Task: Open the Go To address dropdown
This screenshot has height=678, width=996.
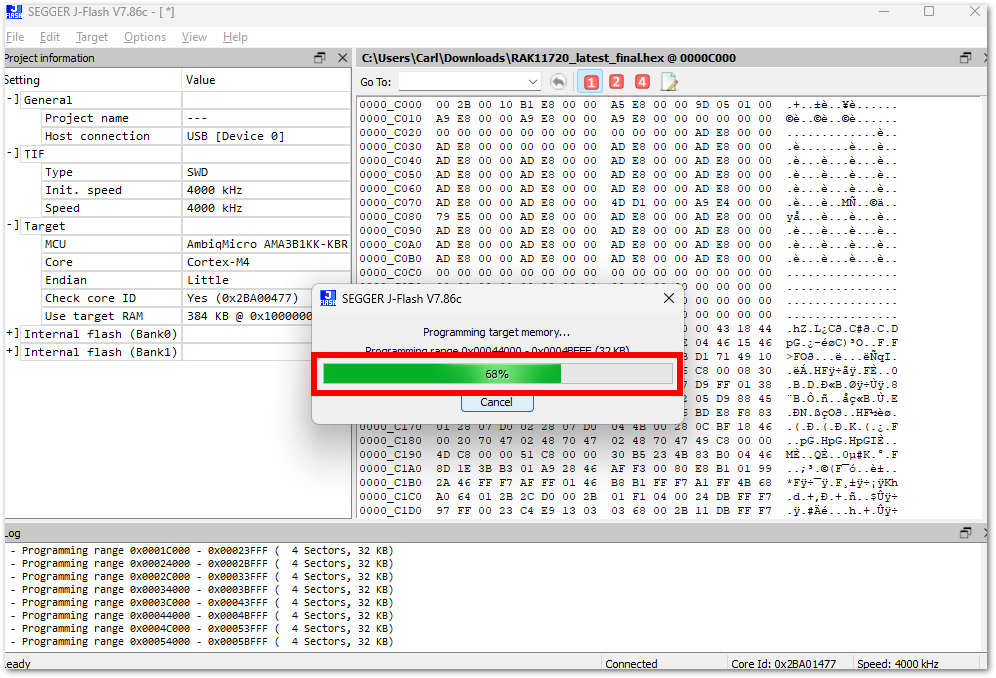Action: (x=532, y=82)
